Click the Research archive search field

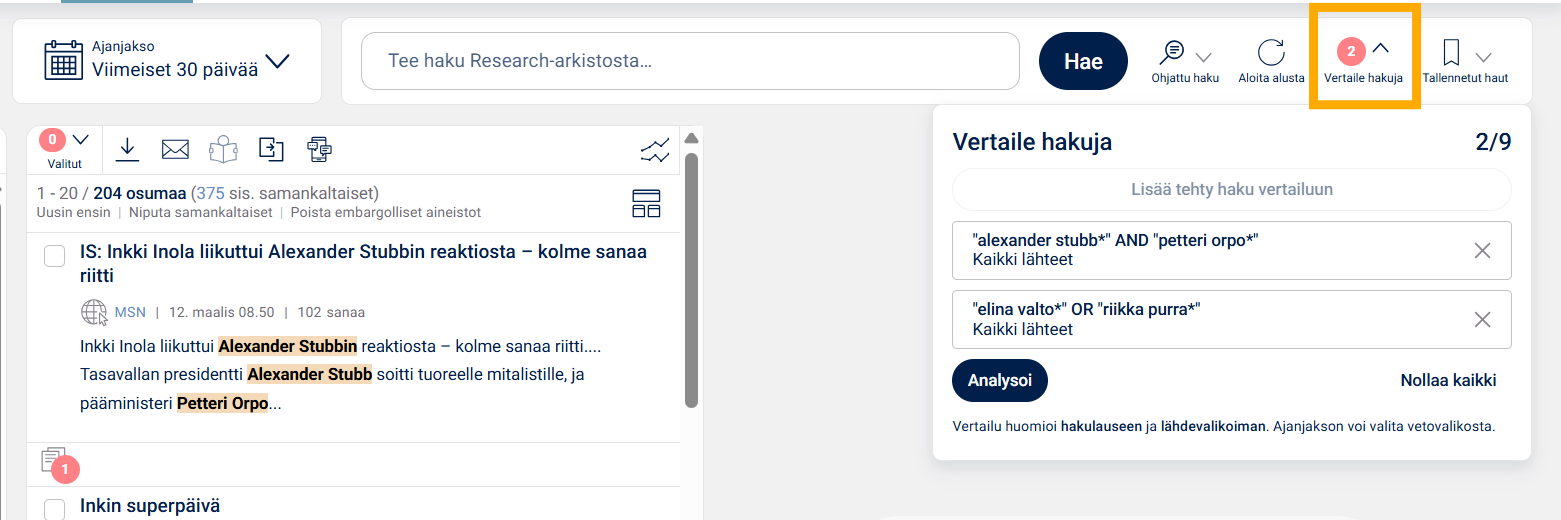pos(690,61)
